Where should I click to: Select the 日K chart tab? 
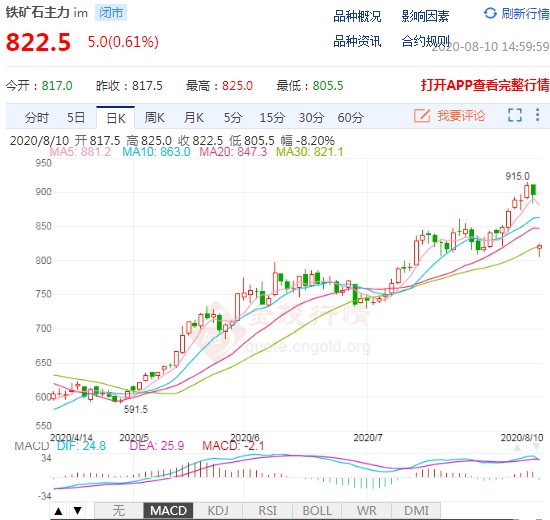point(116,118)
